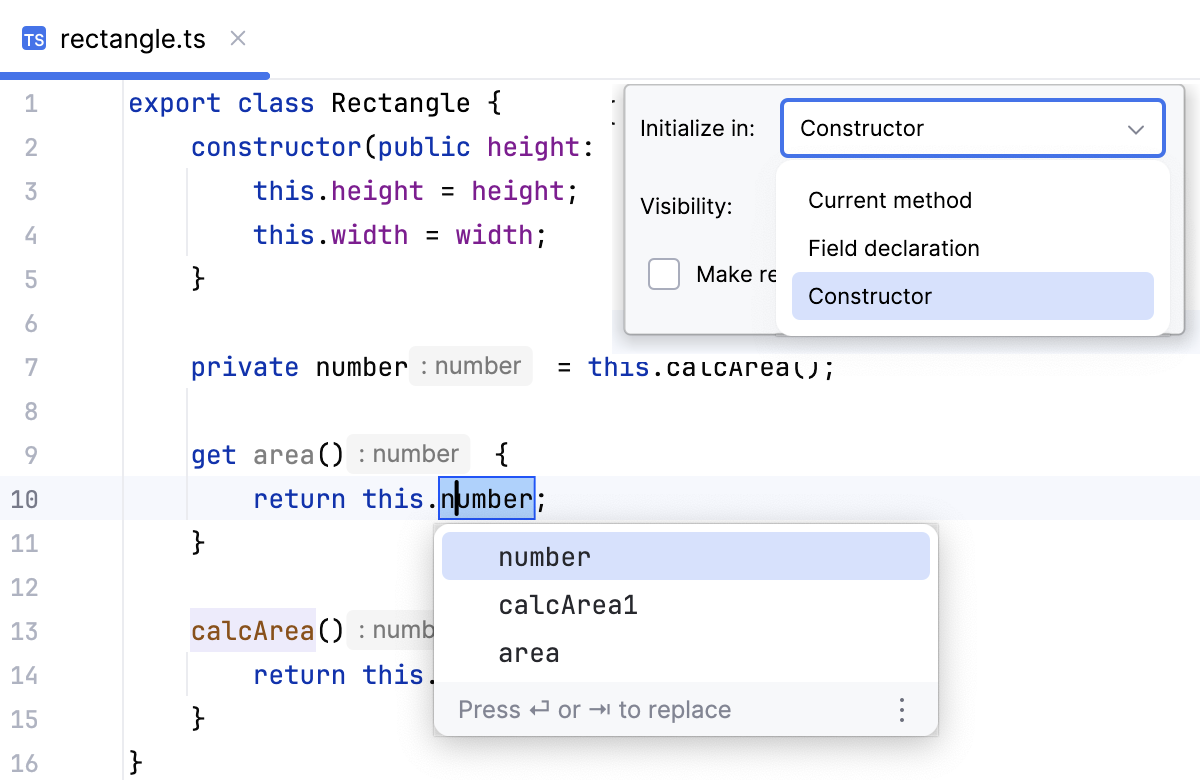This screenshot has width=1200, height=780.
Task: Enable the Make readonly checkbox
Action: (664, 274)
